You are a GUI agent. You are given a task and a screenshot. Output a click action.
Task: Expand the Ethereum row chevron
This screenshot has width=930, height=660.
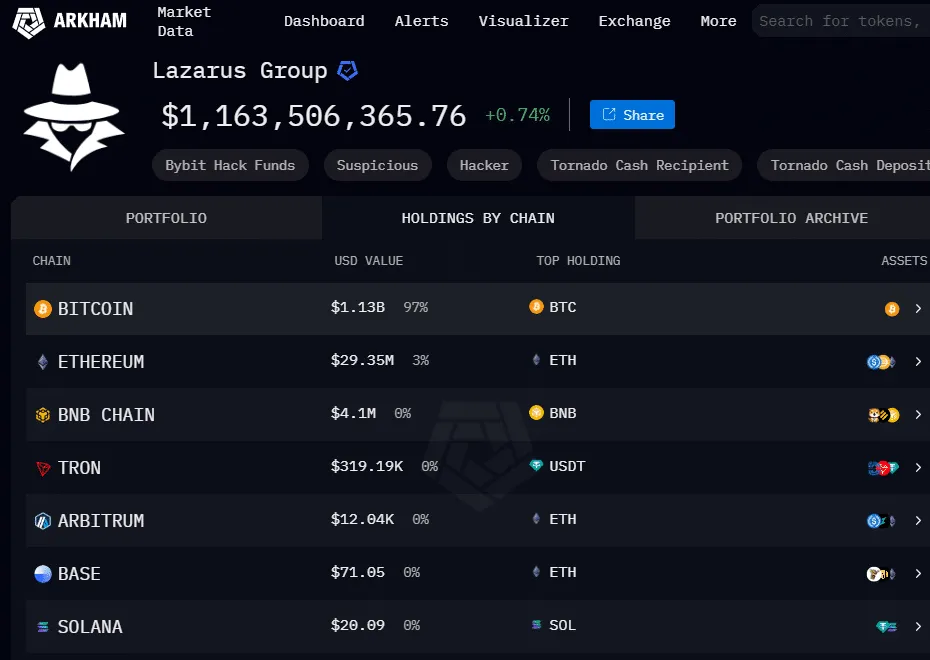click(918, 362)
